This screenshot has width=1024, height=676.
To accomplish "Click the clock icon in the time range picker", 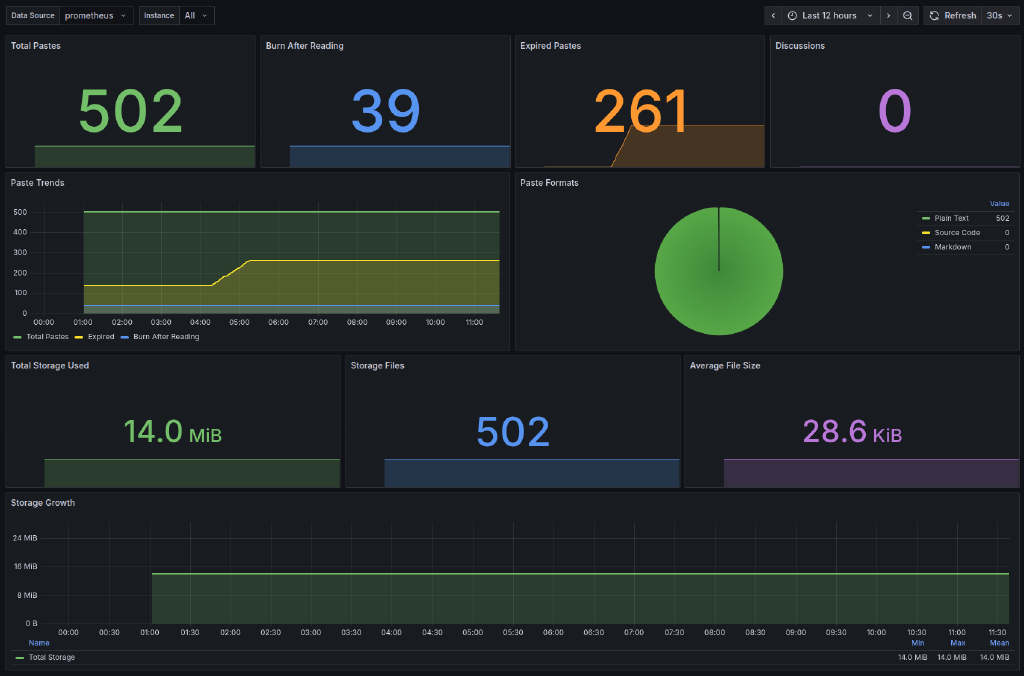I will point(791,15).
